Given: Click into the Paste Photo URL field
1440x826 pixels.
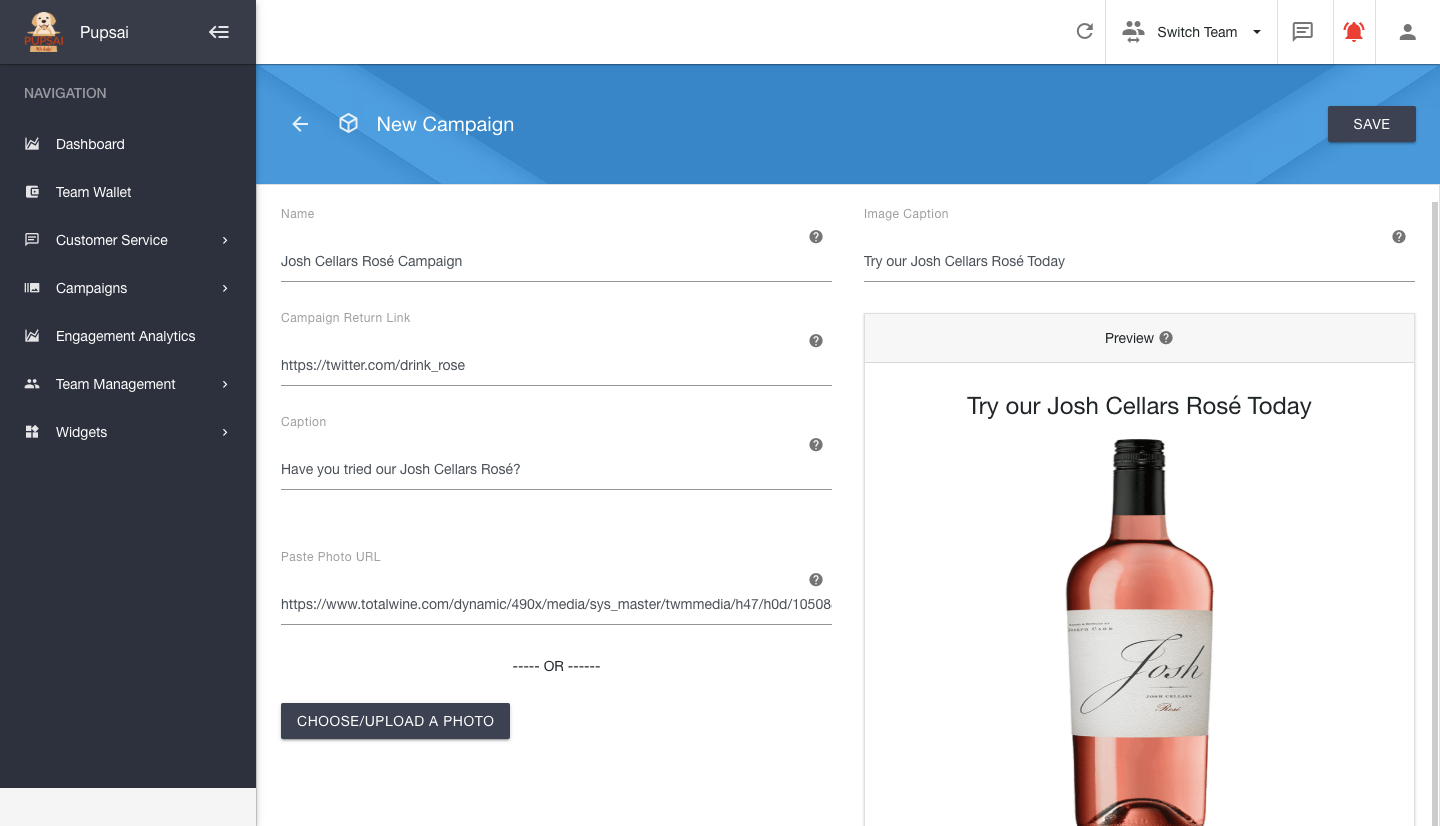Looking at the screenshot, I should coord(555,604).
